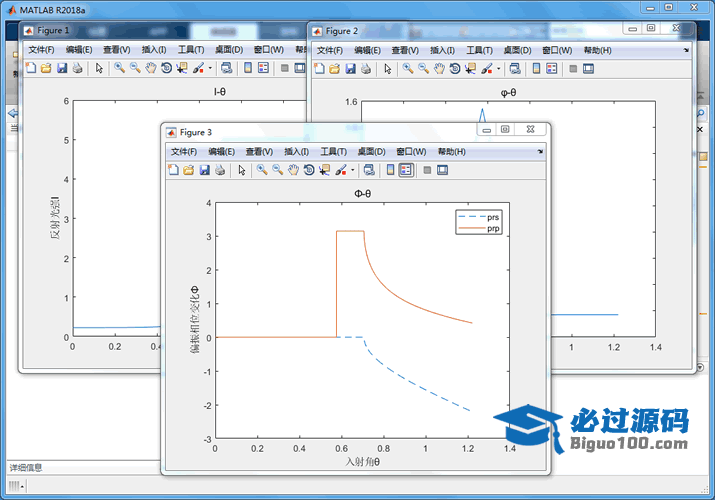Click Rotate 3D icon in Figure 2 toolbar
The image size is (715, 500).
[455, 69]
